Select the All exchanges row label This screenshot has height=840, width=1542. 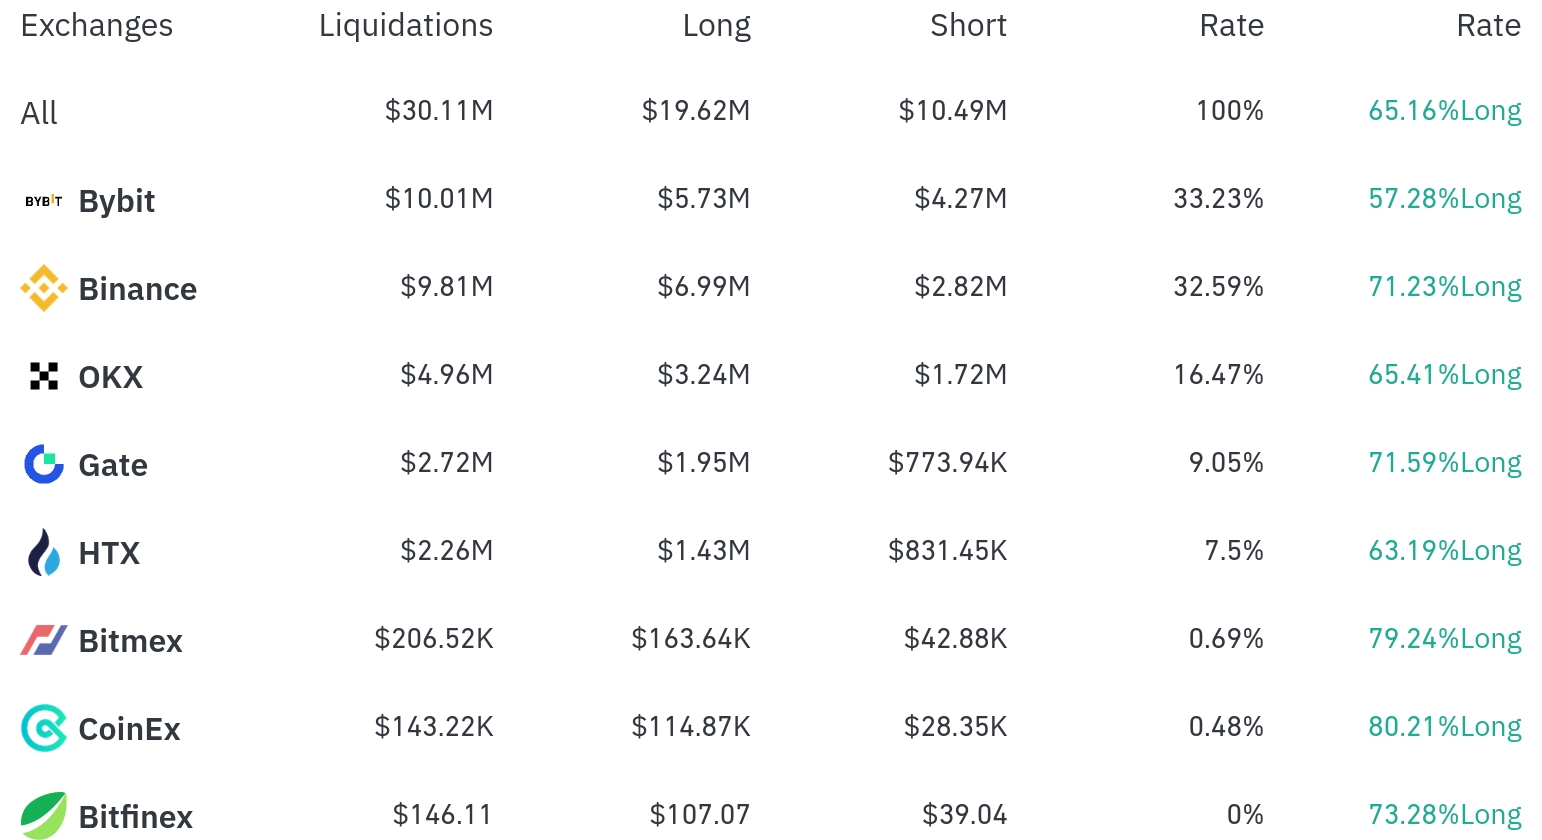click(x=39, y=113)
